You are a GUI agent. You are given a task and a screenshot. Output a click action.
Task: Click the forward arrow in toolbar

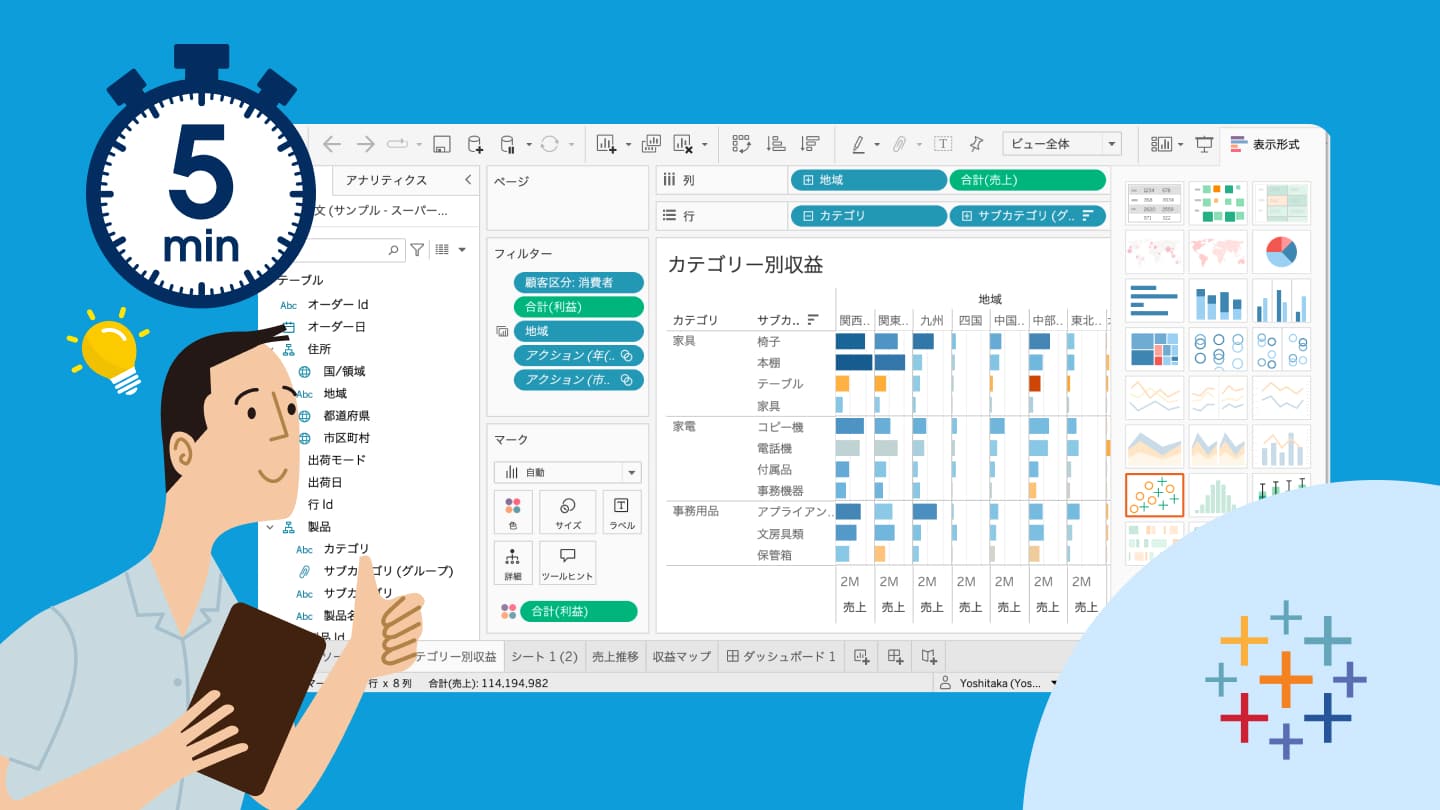365,144
